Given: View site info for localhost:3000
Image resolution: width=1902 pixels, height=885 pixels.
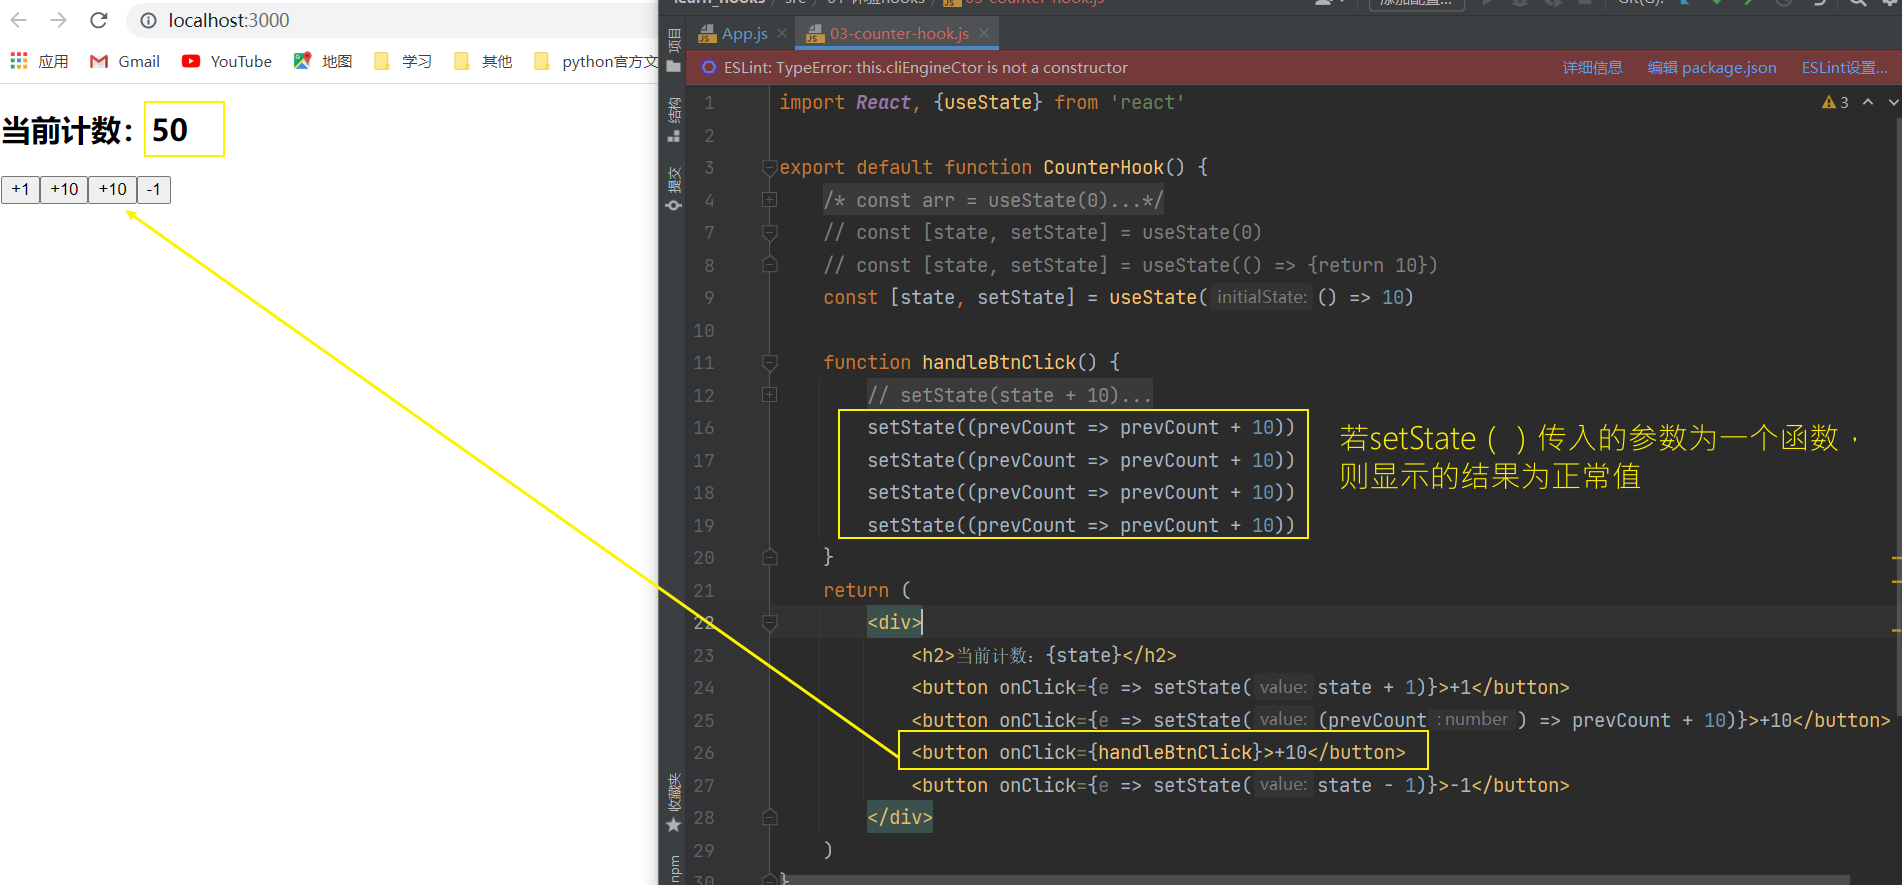Looking at the screenshot, I should click(148, 20).
